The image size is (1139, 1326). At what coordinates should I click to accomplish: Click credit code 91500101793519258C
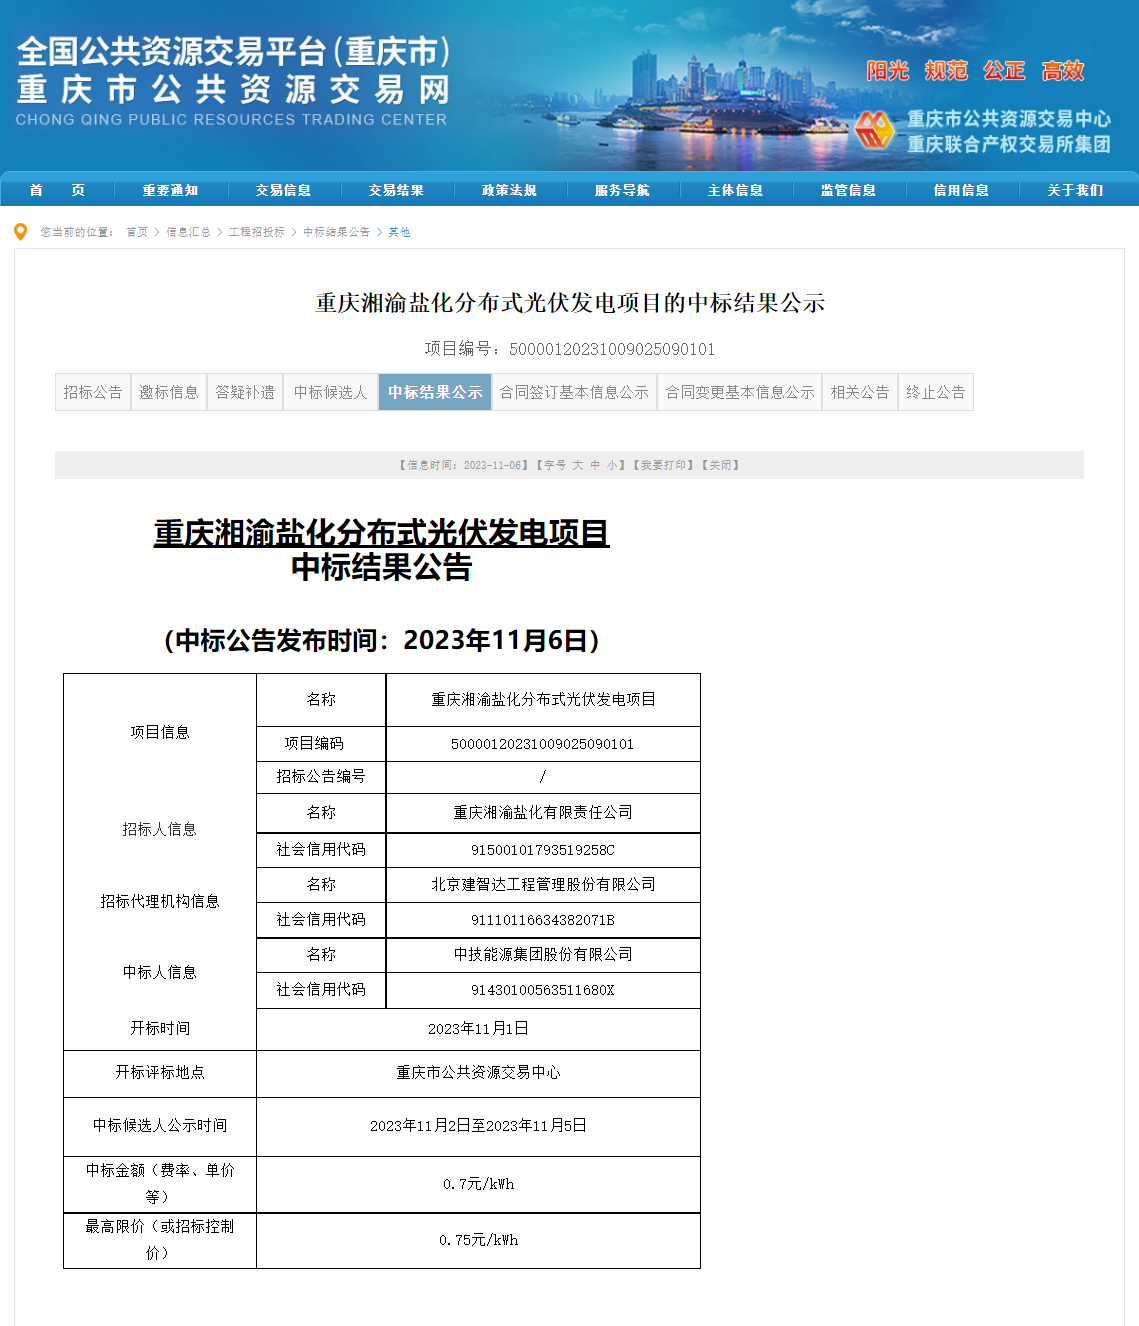[x=543, y=850]
